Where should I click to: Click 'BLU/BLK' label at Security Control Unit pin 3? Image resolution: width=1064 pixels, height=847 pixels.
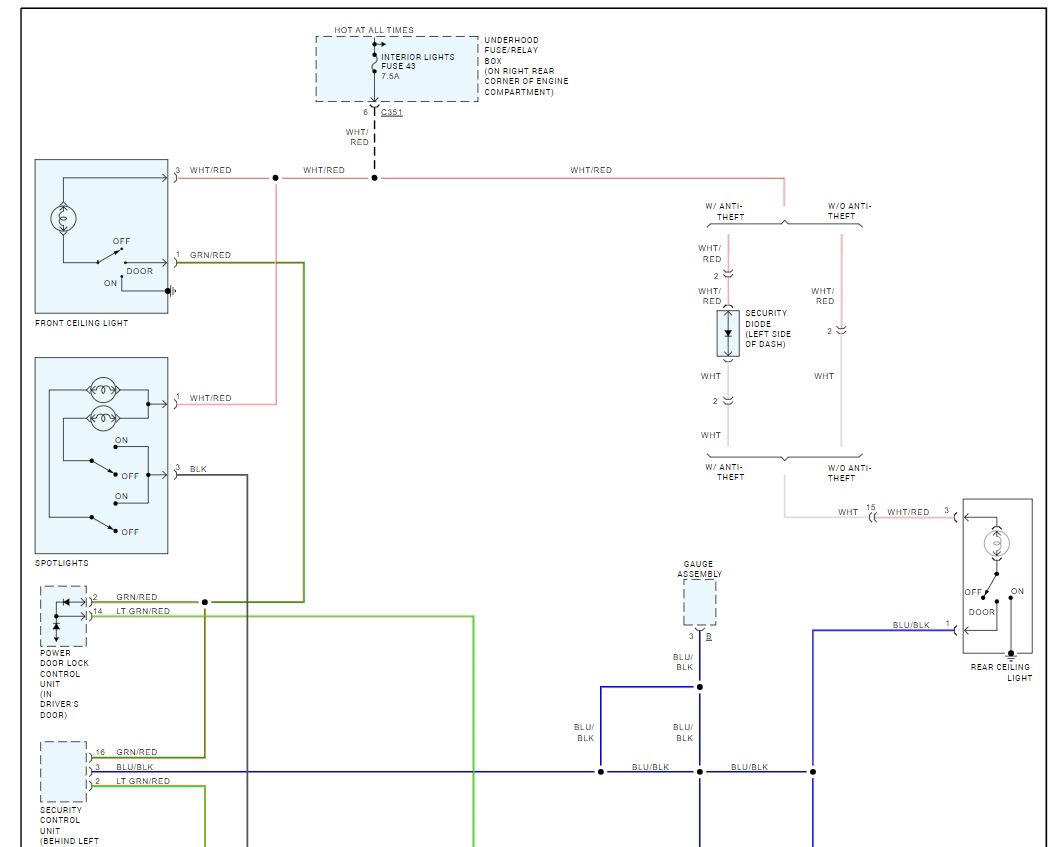(x=134, y=767)
